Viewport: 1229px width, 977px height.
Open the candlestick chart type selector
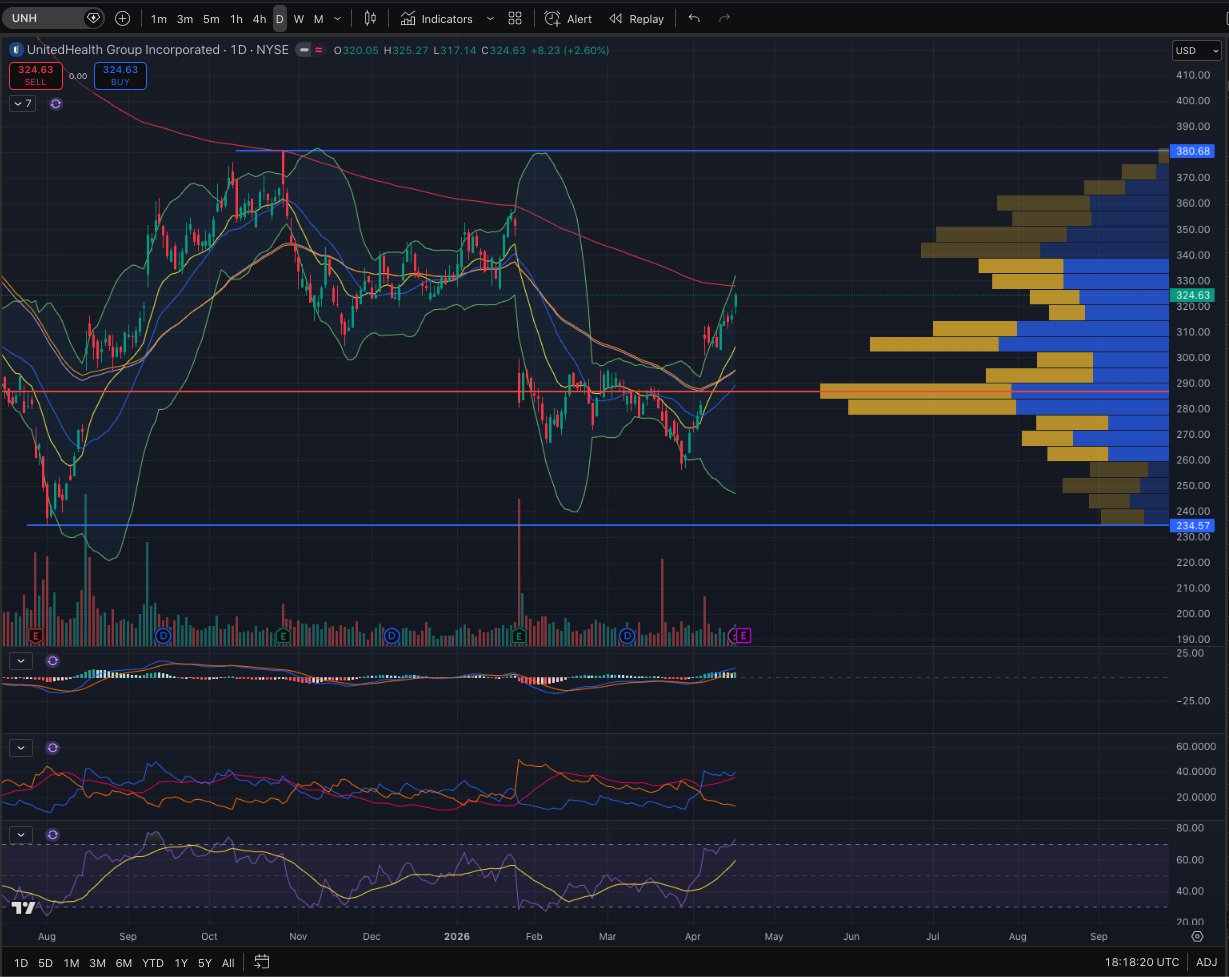click(x=371, y=18)
